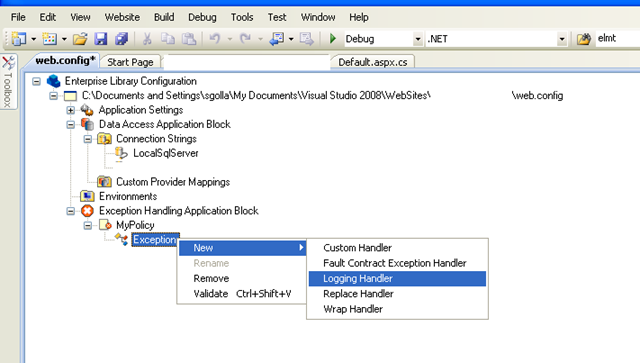This screenshot has width=640, height=363.
Task: Open the File menu
Action: [18, 17]
